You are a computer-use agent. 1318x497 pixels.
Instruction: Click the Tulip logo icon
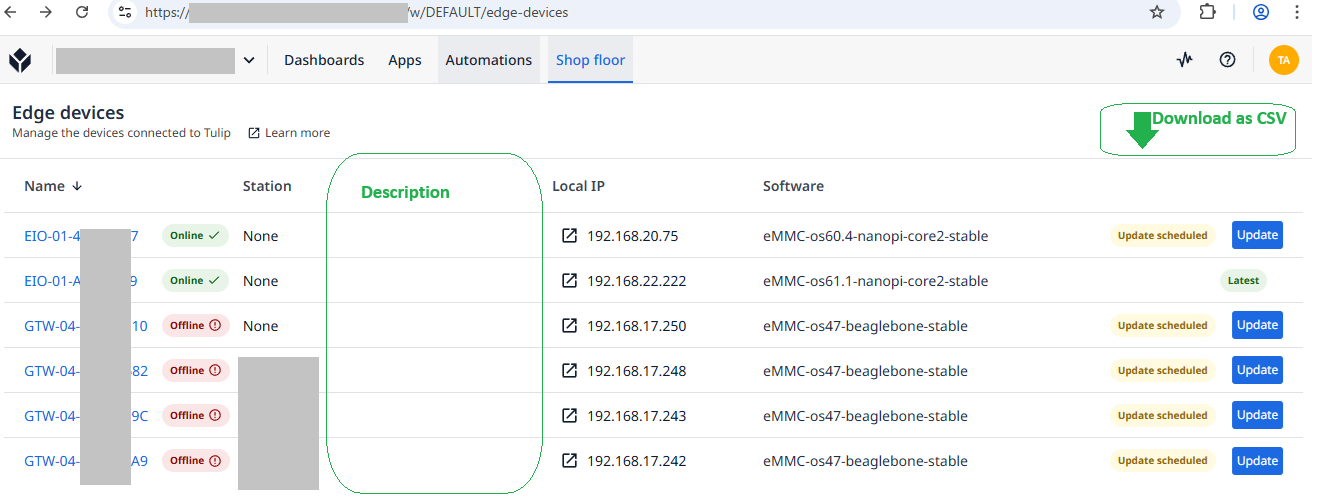point(20,61)
